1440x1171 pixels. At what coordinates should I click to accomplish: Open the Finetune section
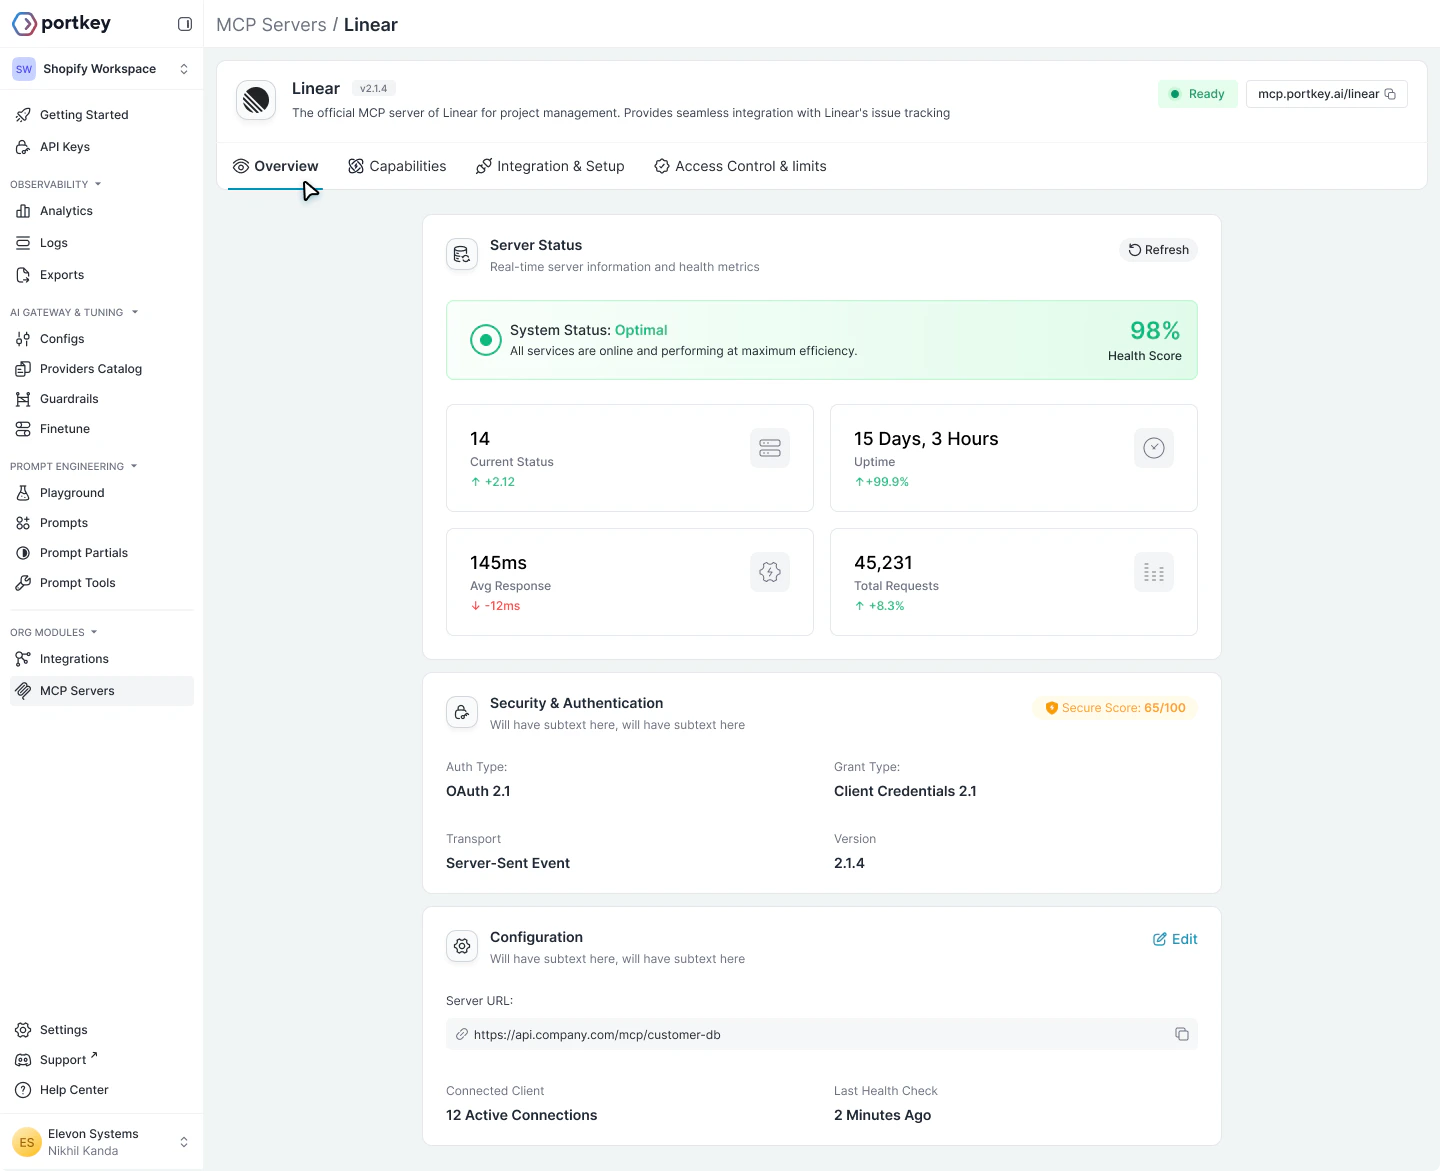click(x=64, y=428)
